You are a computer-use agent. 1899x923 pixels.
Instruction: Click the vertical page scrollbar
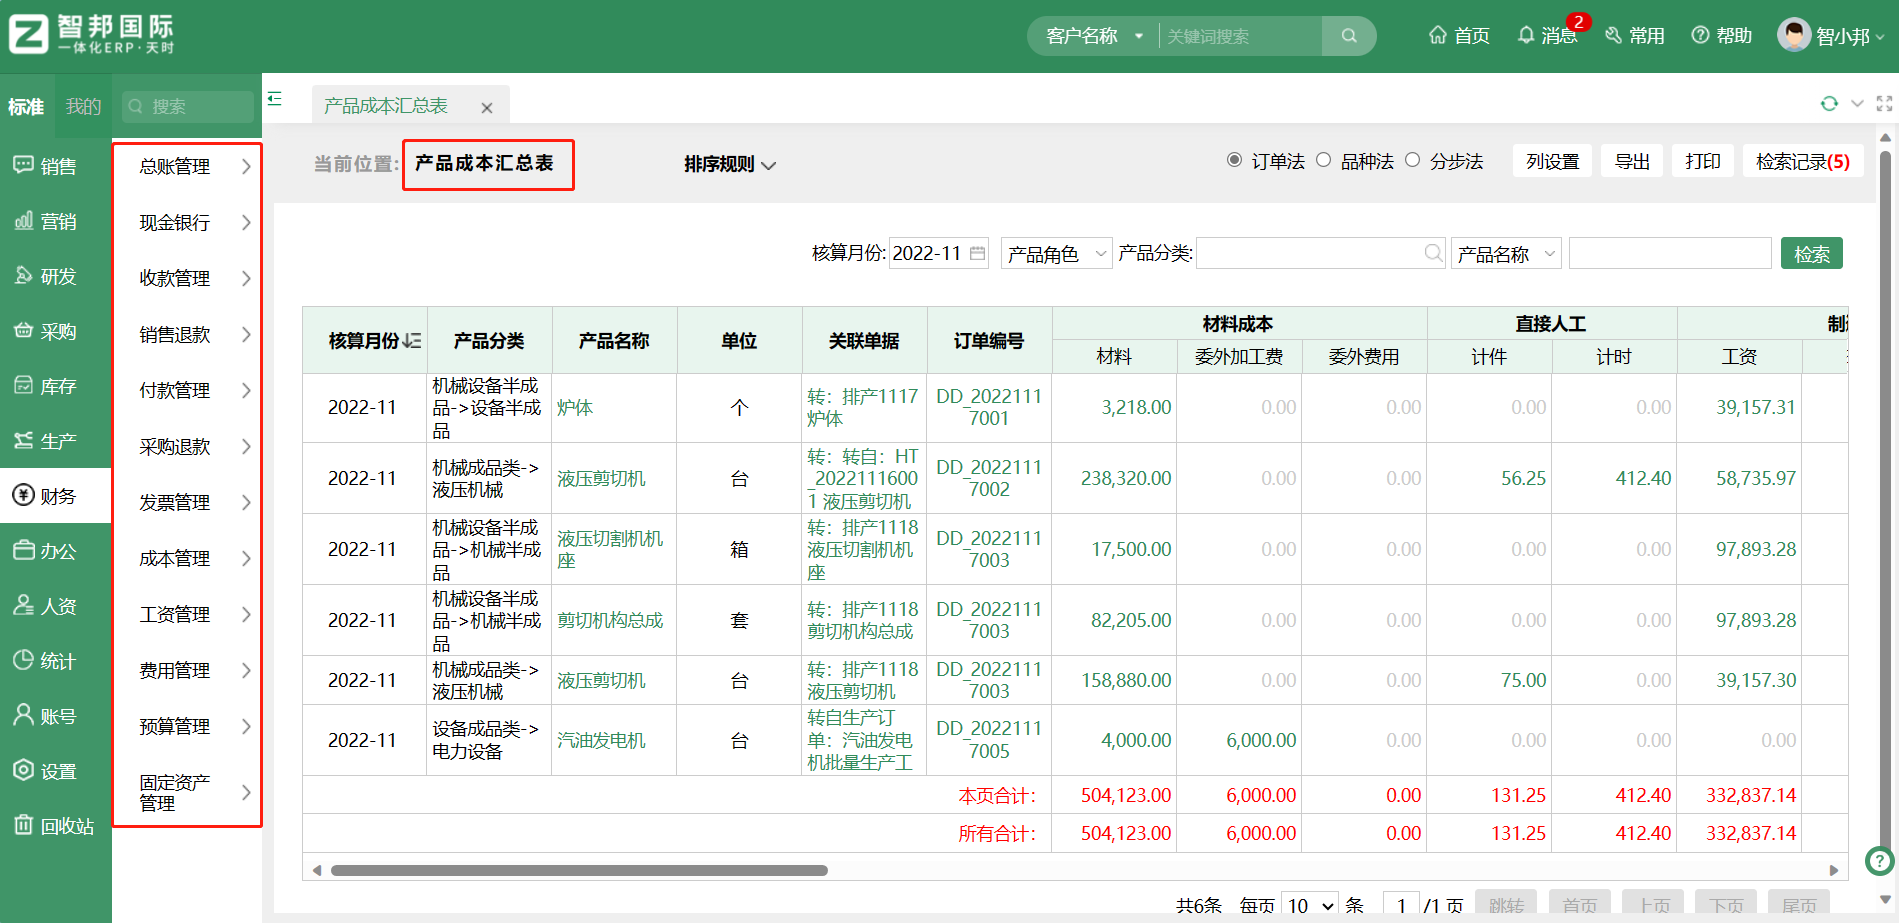1885,500
